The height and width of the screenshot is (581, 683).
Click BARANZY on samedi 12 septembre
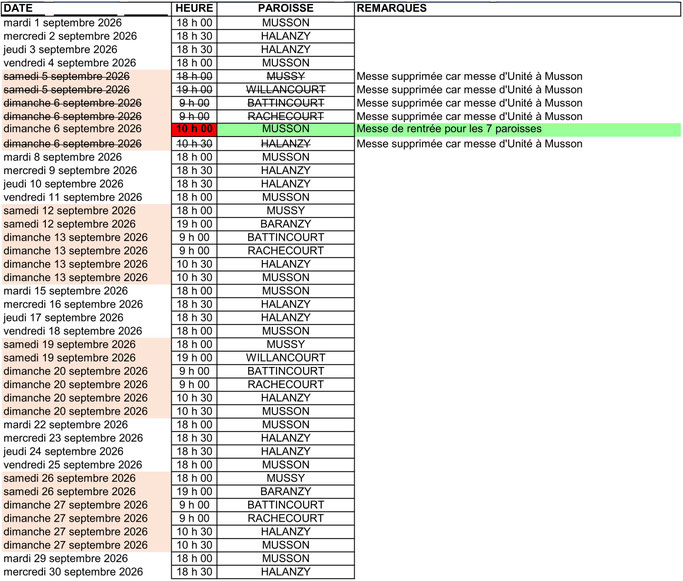[286, 224]
